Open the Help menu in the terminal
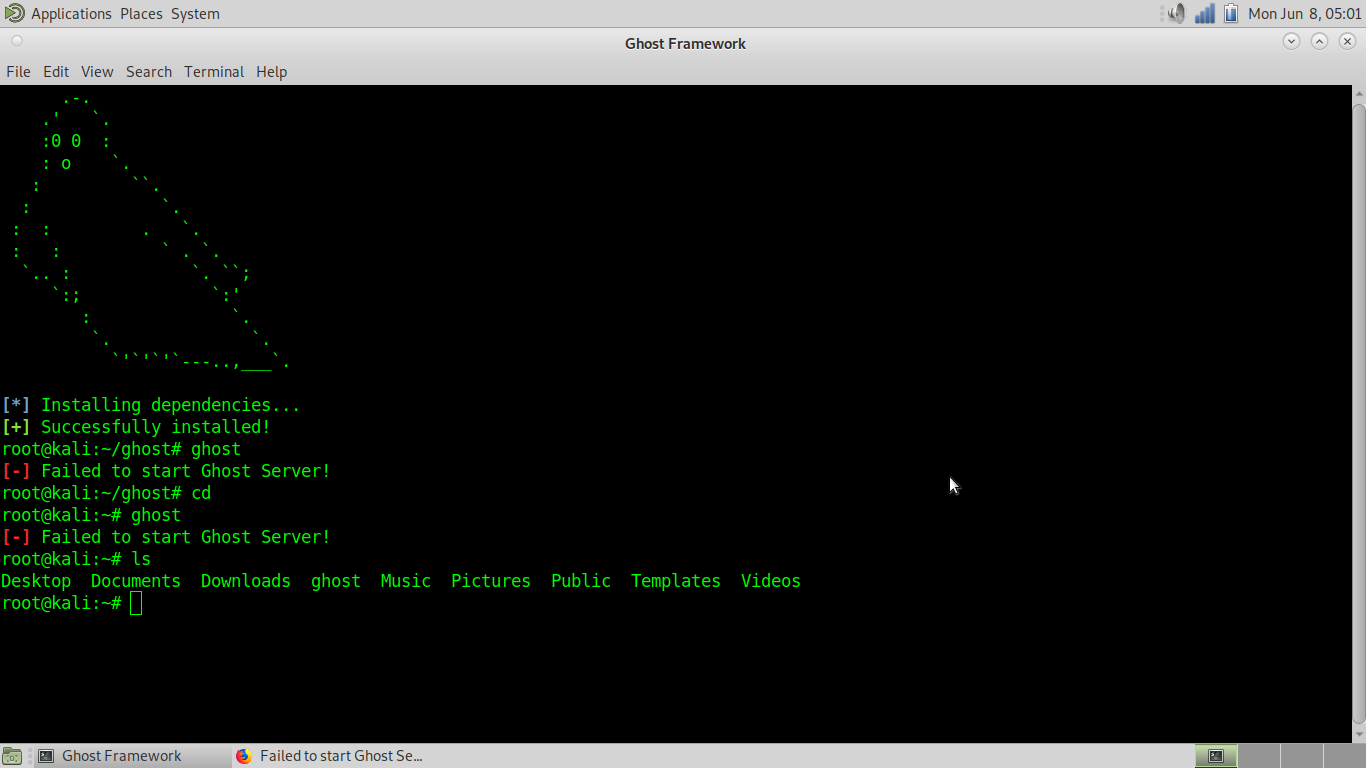 tap(271, 71)
